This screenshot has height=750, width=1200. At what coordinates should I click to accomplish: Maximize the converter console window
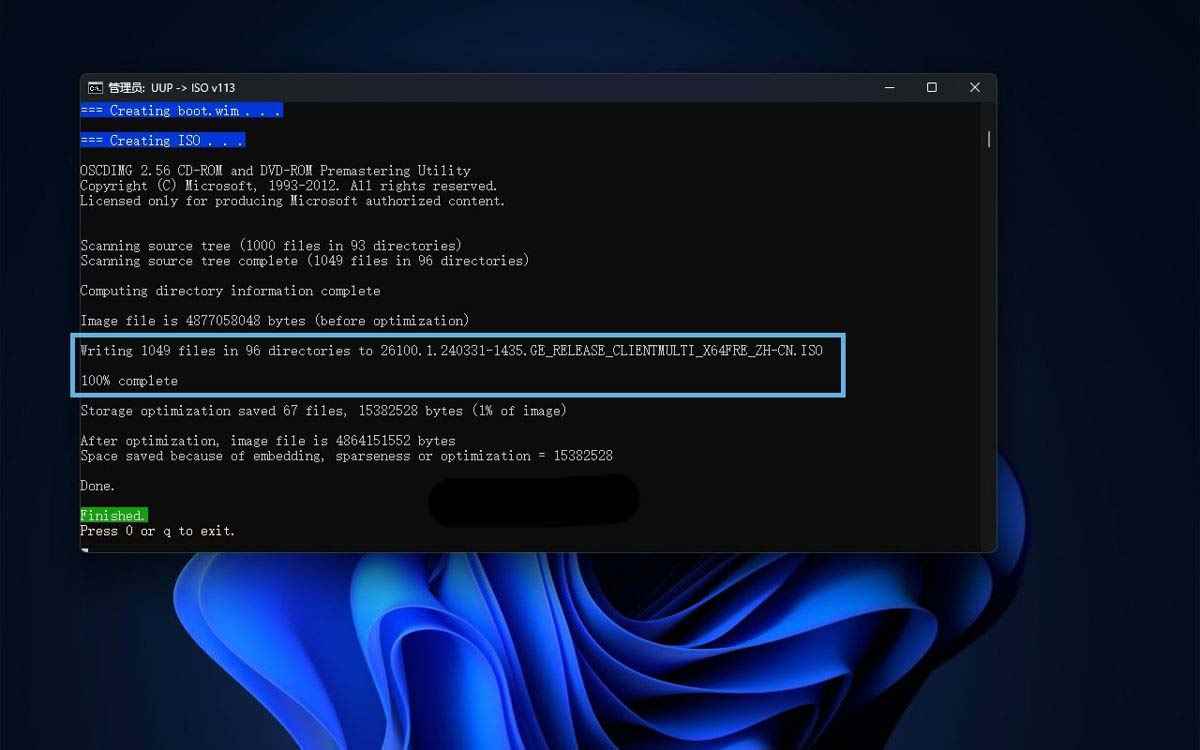coord(932,87)
